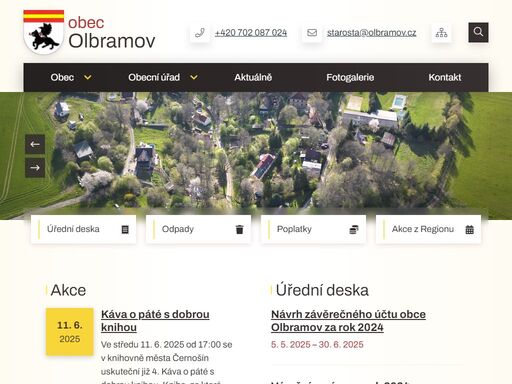Click the yellow 11. 6. 2025 date badge
This screenshot has height=384, width=512.
point(70,332)
